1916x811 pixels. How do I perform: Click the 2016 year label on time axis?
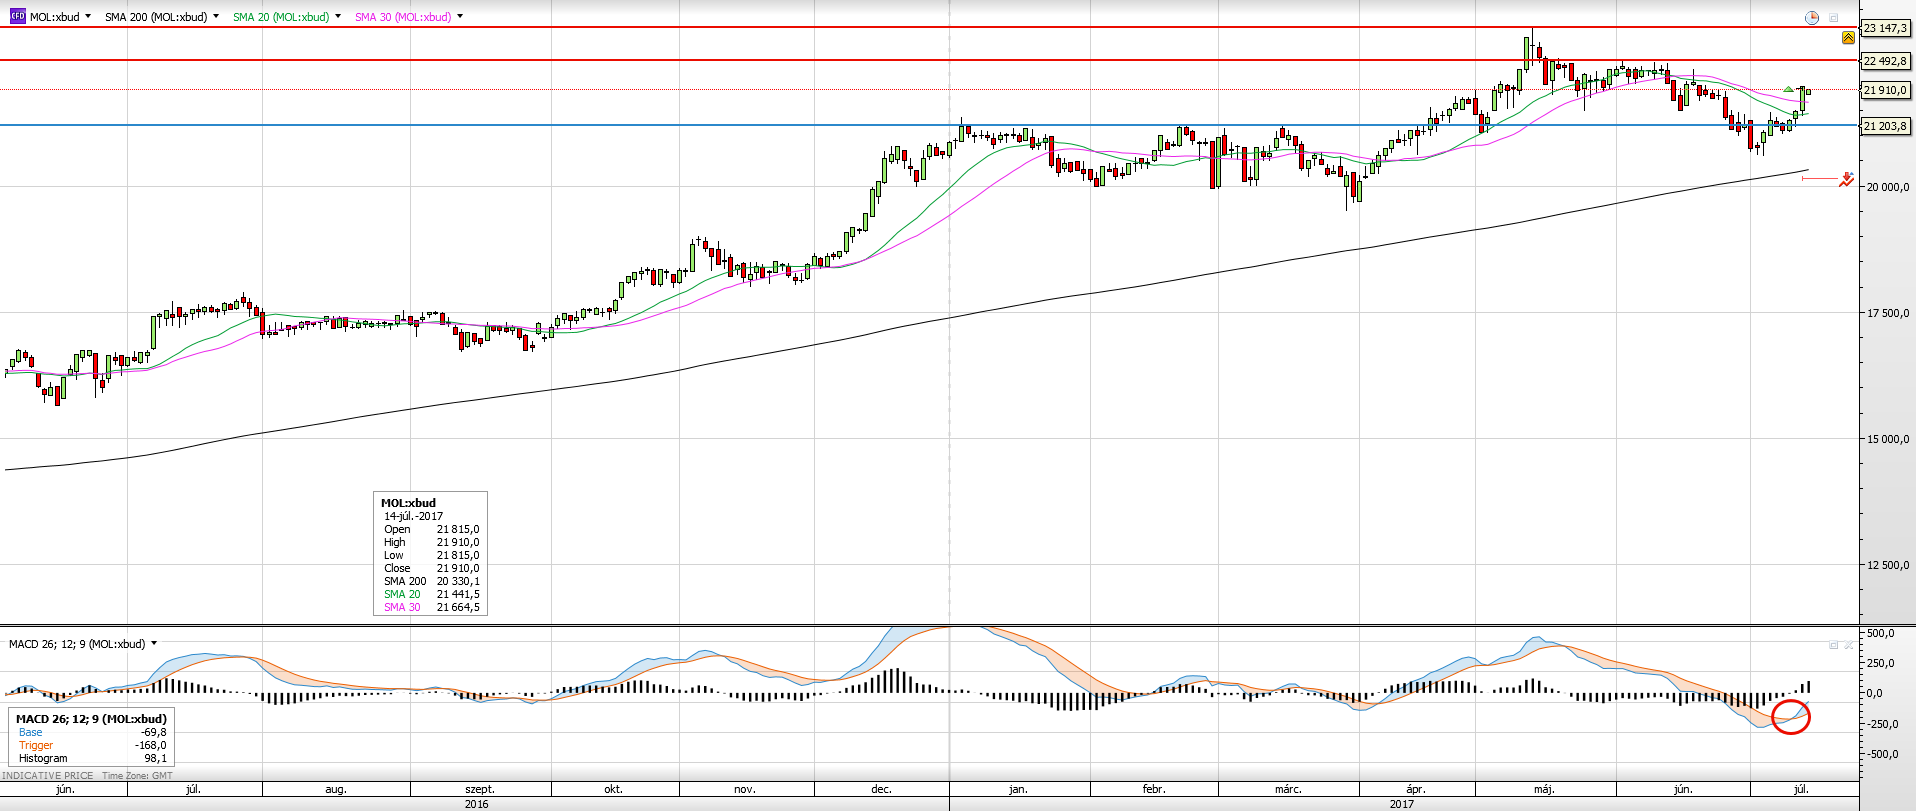[477, 804]
